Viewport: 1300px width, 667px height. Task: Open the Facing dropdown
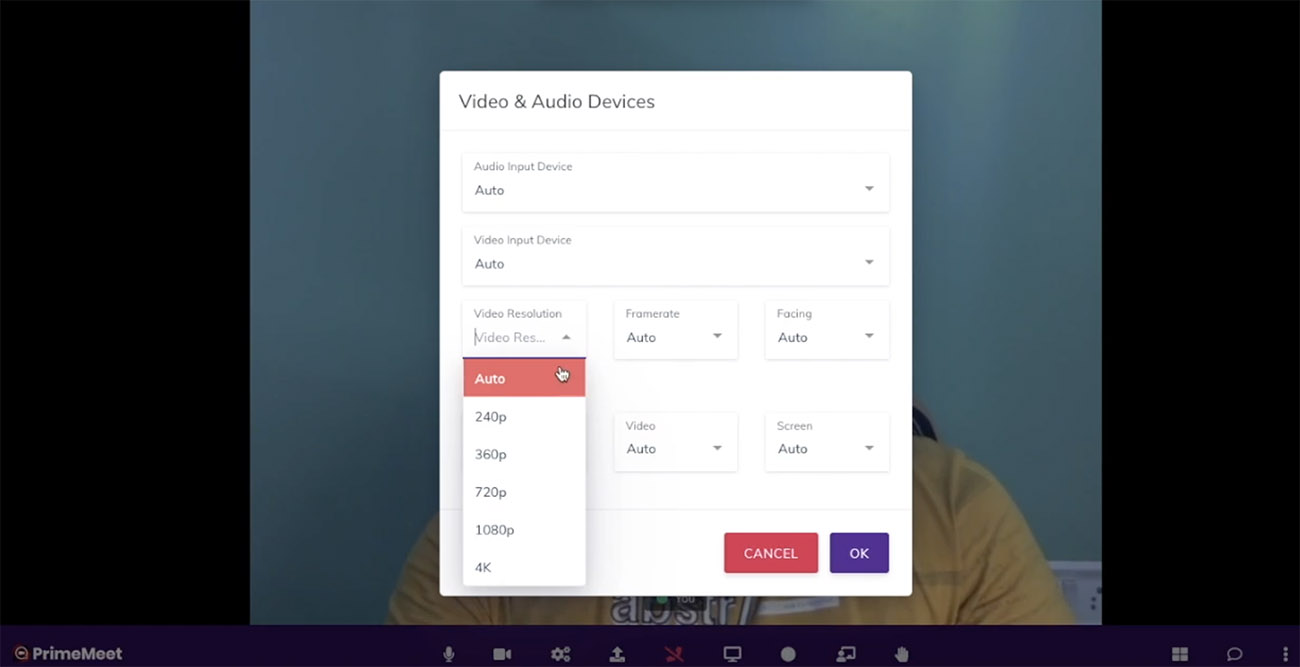[x=827, y=329]
